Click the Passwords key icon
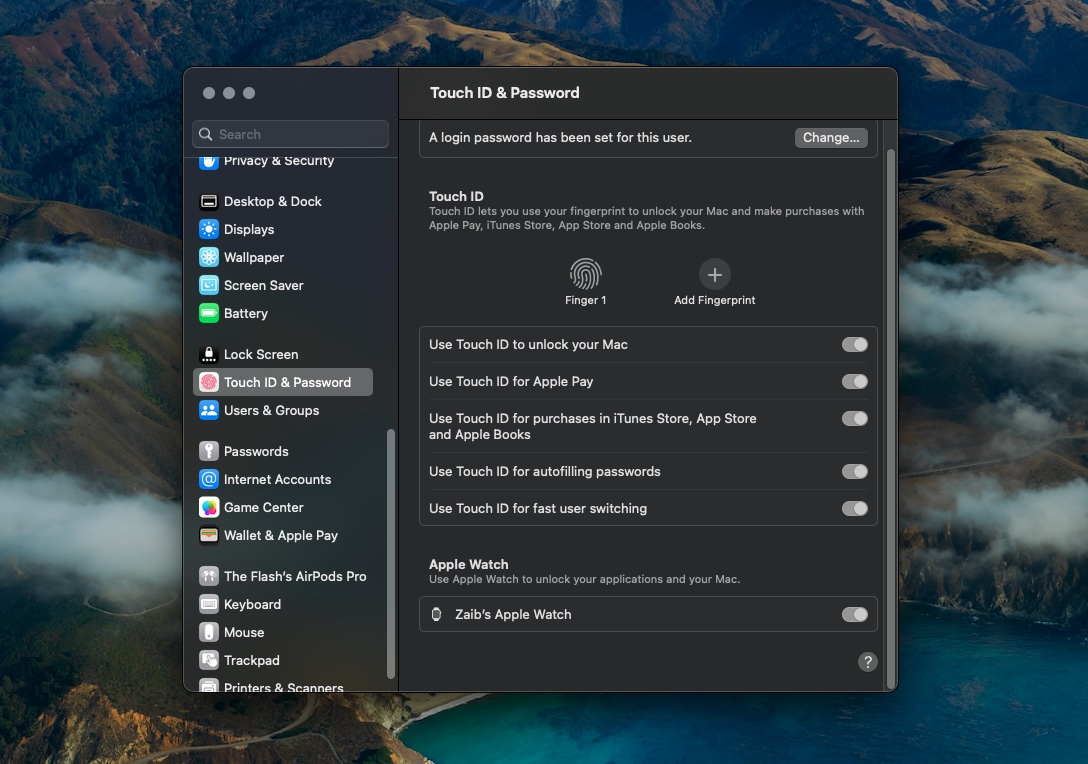The image size is (1088, 764). point(209,451)
